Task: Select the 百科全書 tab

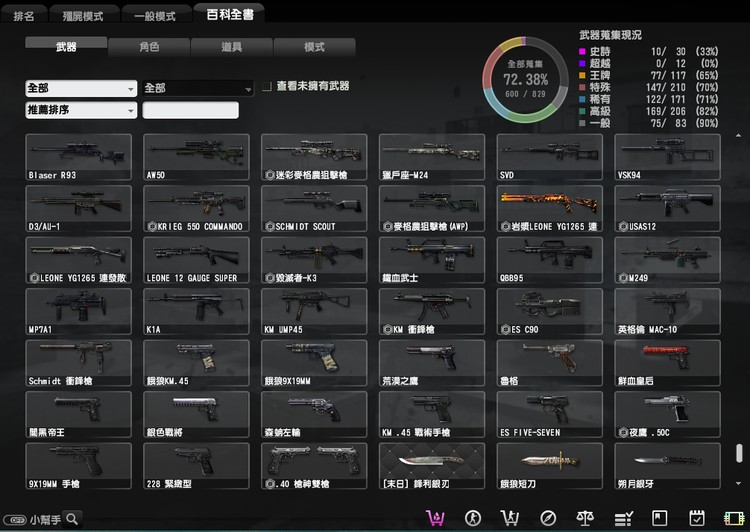Action: [230, 14]
